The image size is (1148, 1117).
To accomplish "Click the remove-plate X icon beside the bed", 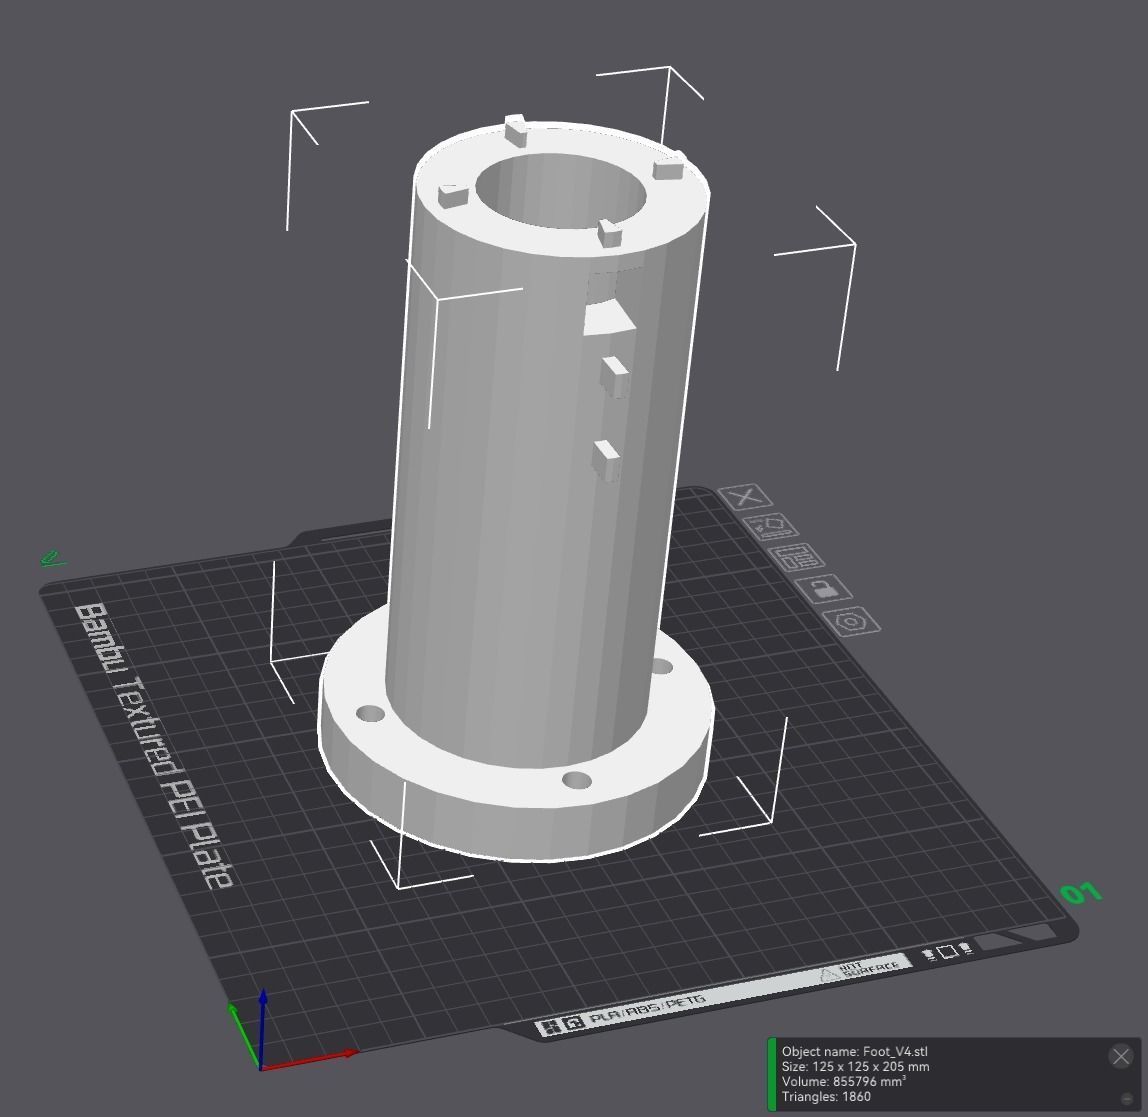I will [745, 497].
